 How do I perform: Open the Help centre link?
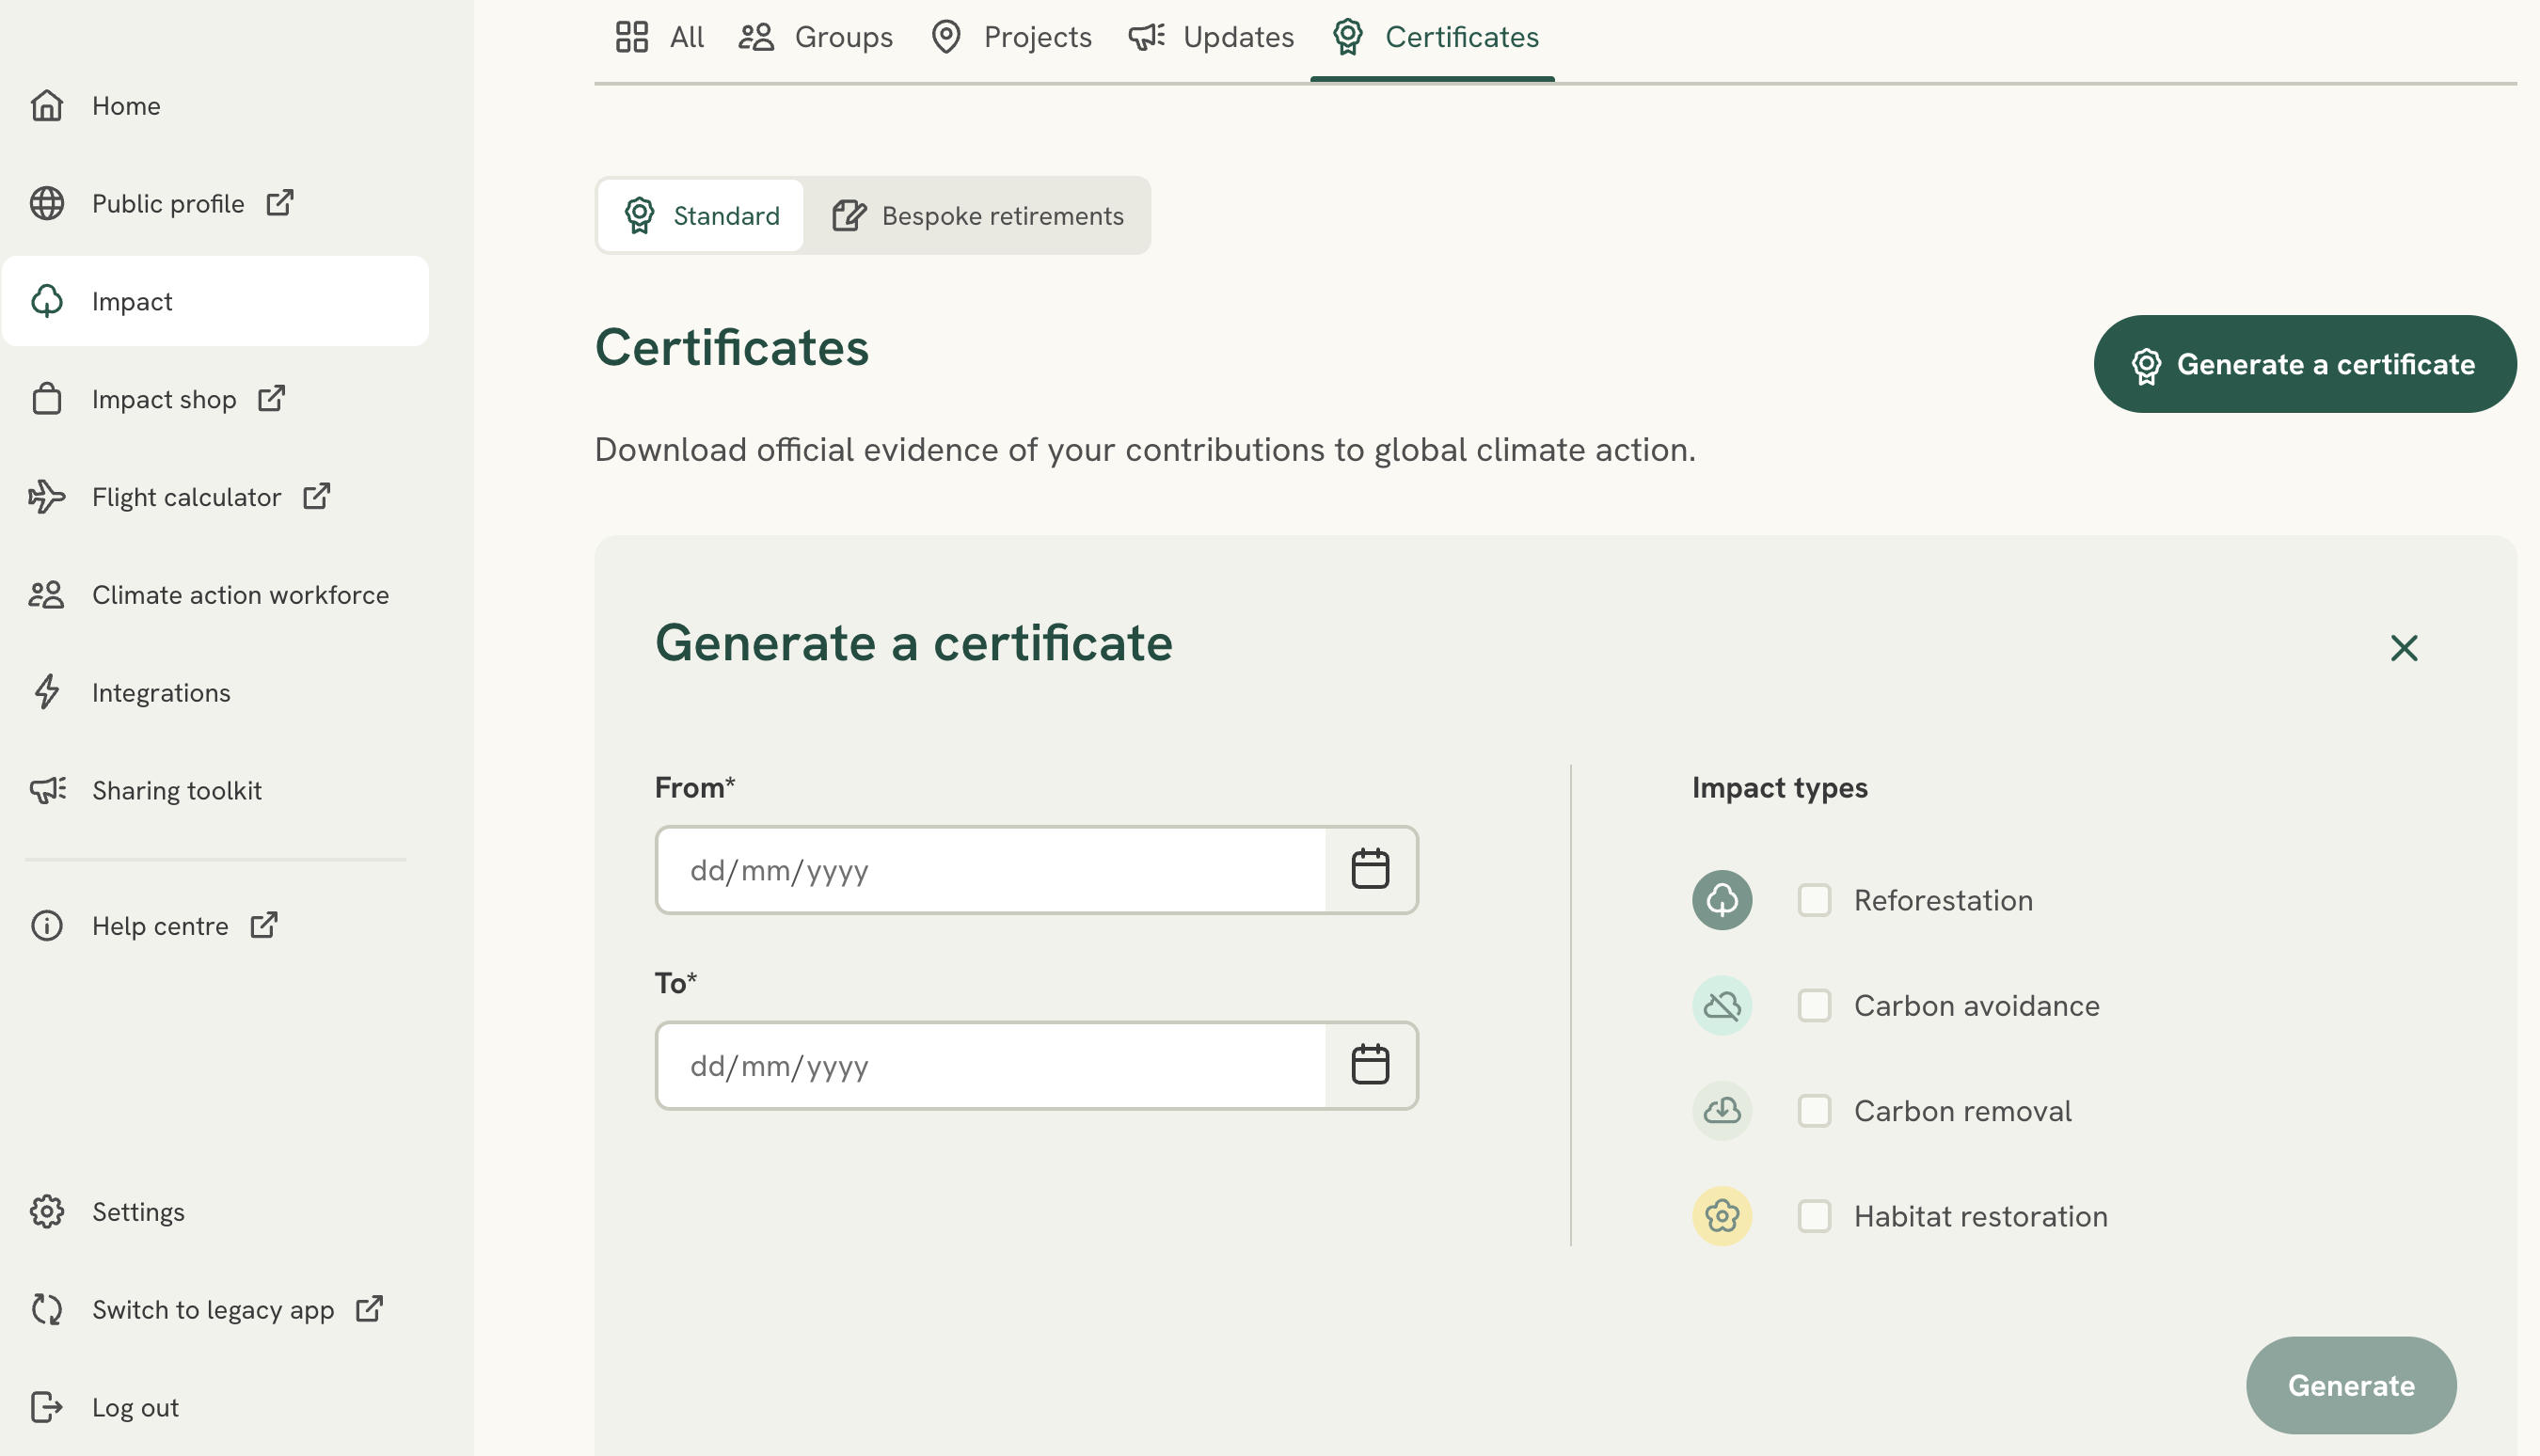(x=215, y=926)
